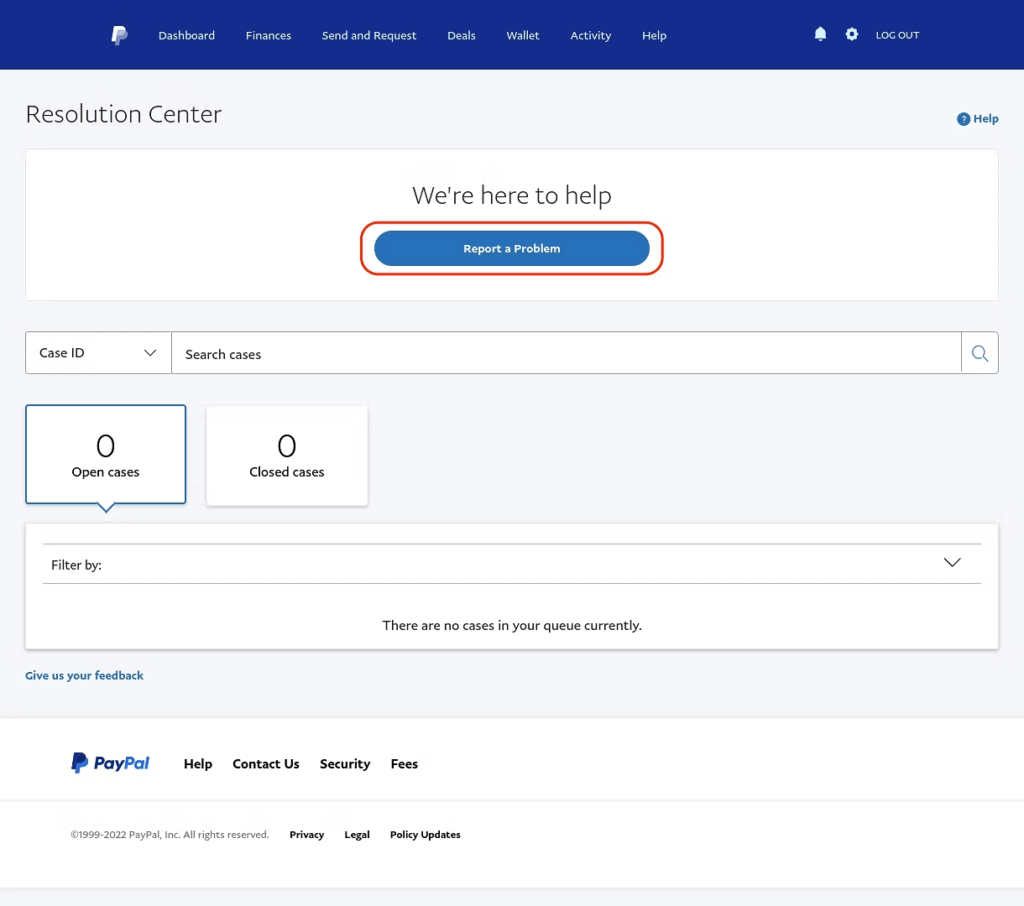Switch to Closed cases tab
The image size is (1024, 906).
click(x=286, y=454)
